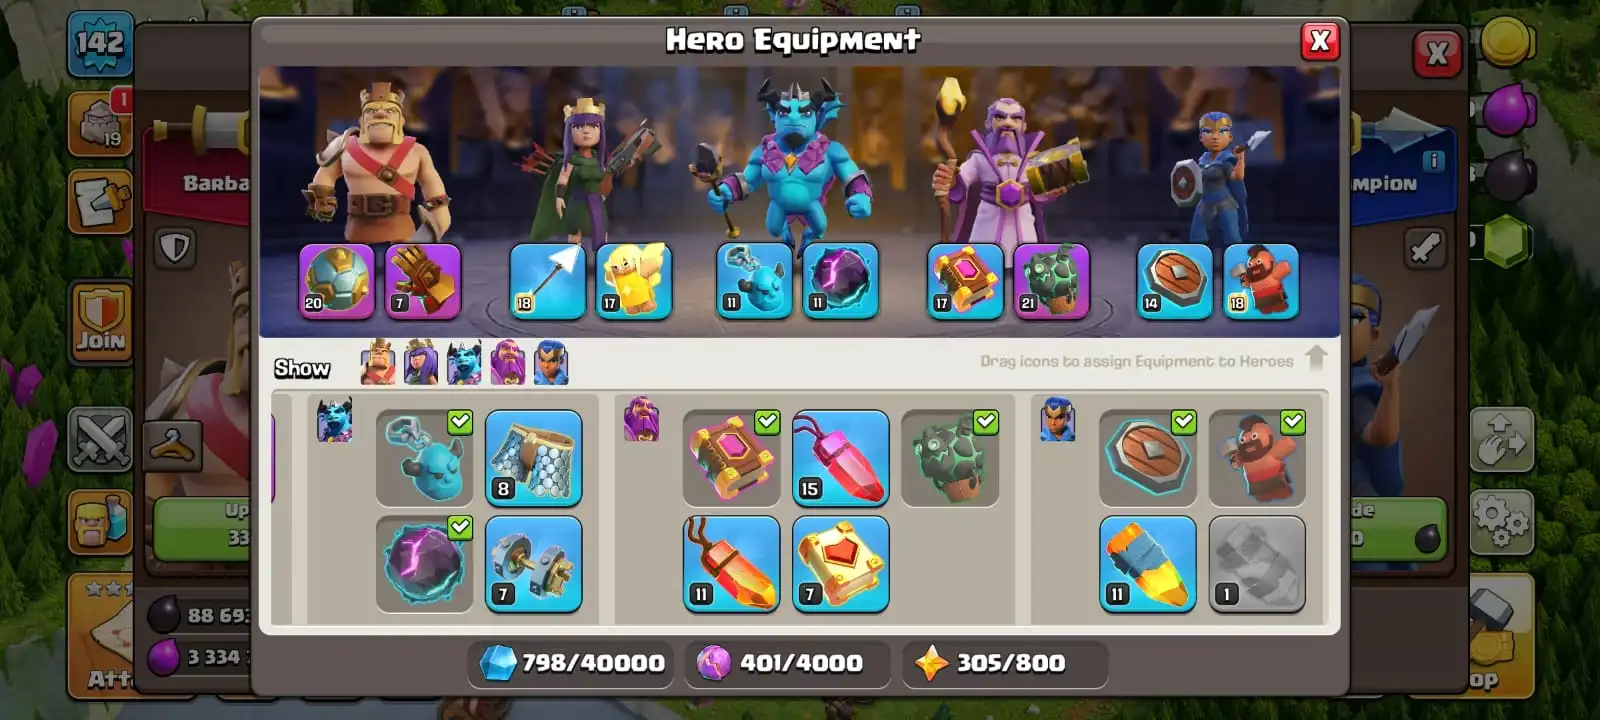Select the level 7 Noble Iron dumbbell equipment
The width and height of the screenshot is (1600, 720).
534,564
